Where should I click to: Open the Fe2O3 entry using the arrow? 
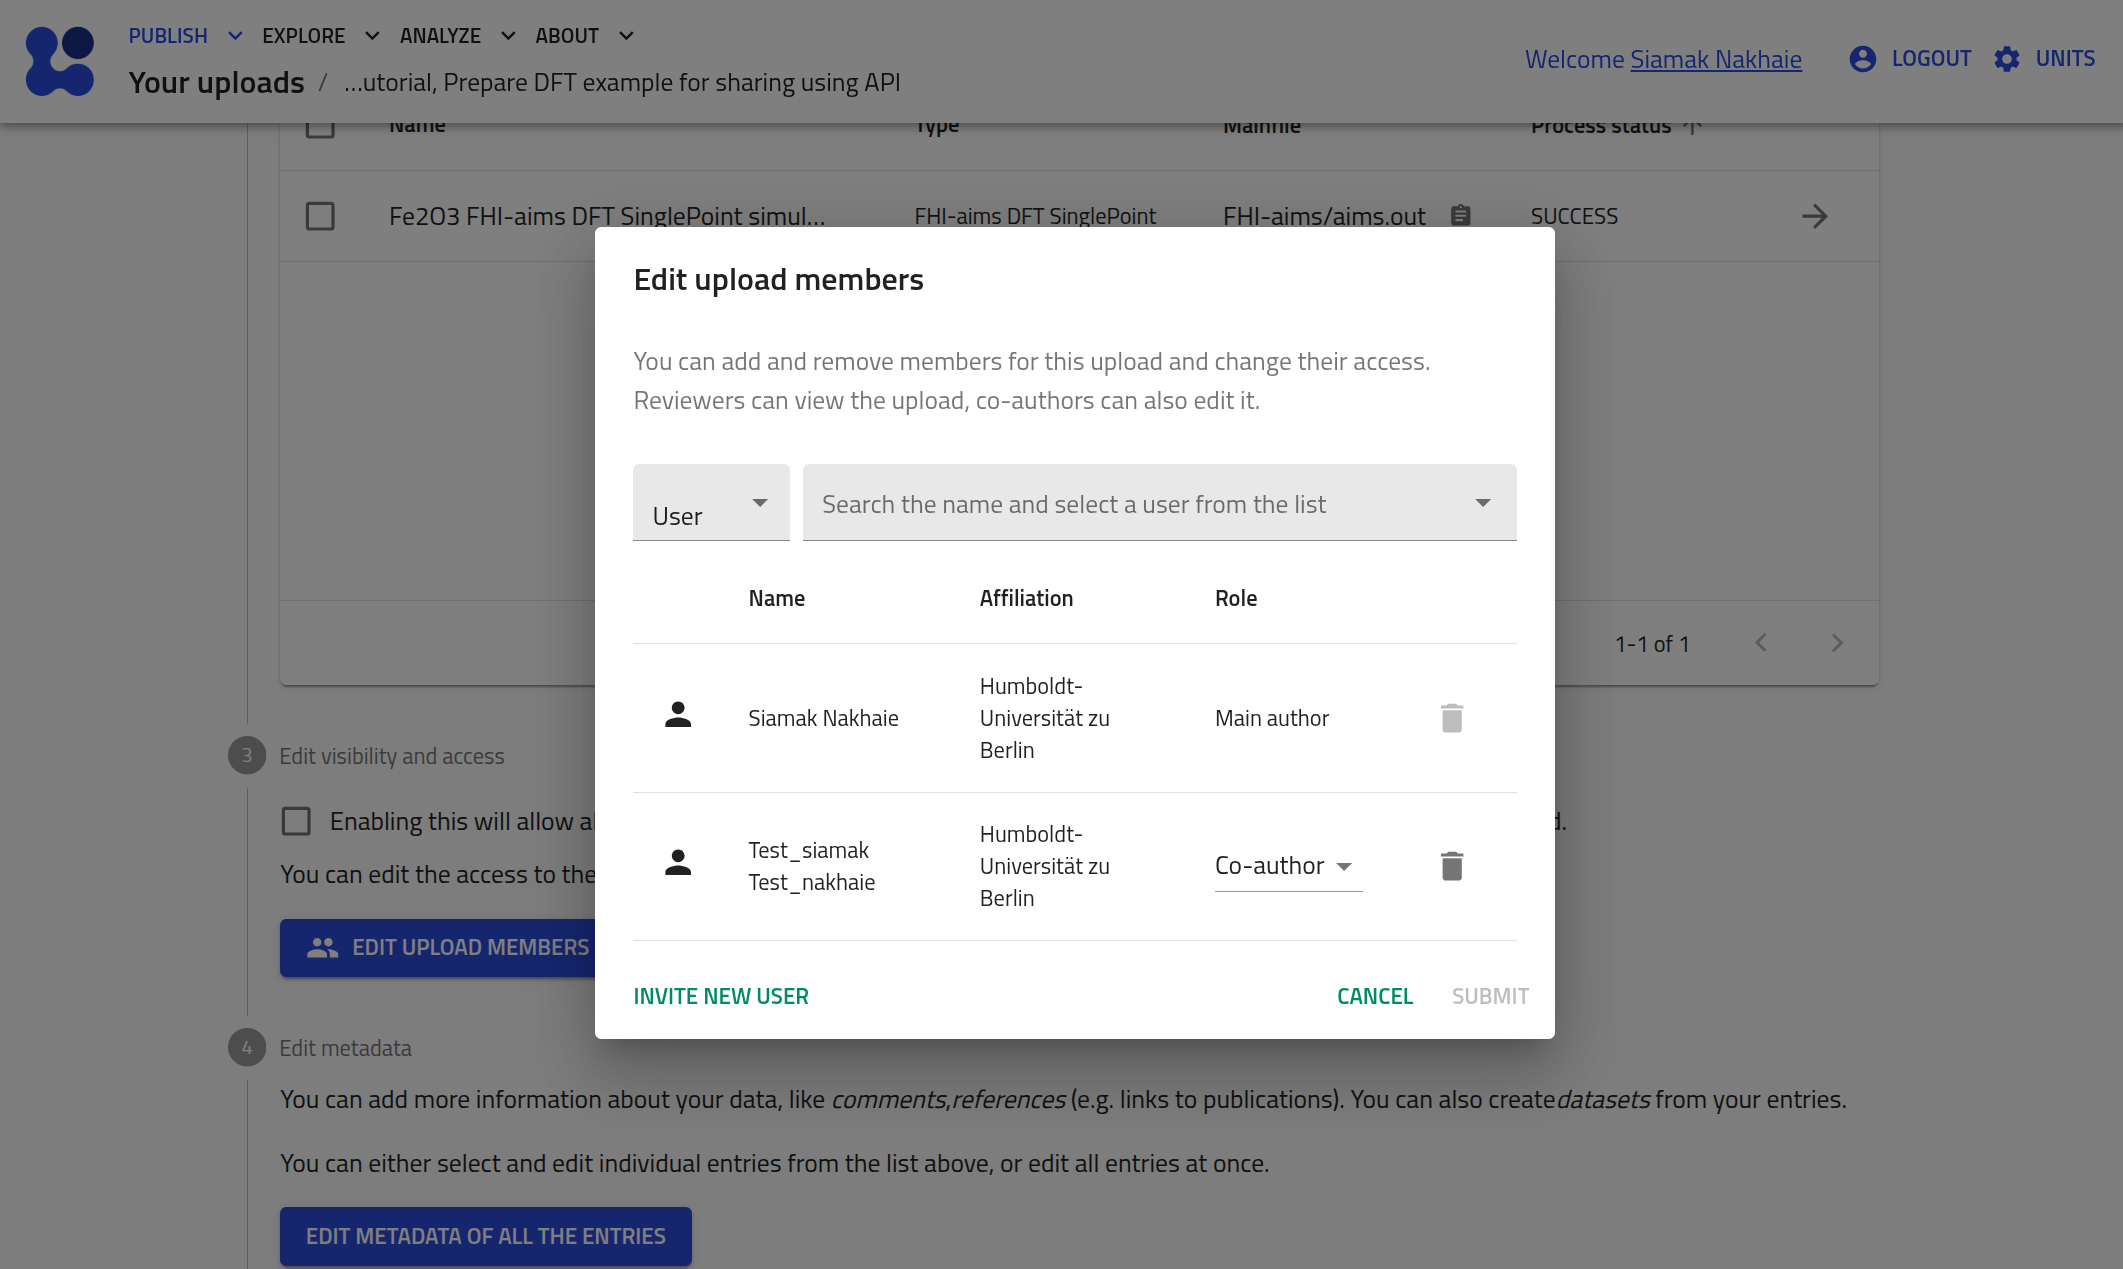(x=1816, y=216)
